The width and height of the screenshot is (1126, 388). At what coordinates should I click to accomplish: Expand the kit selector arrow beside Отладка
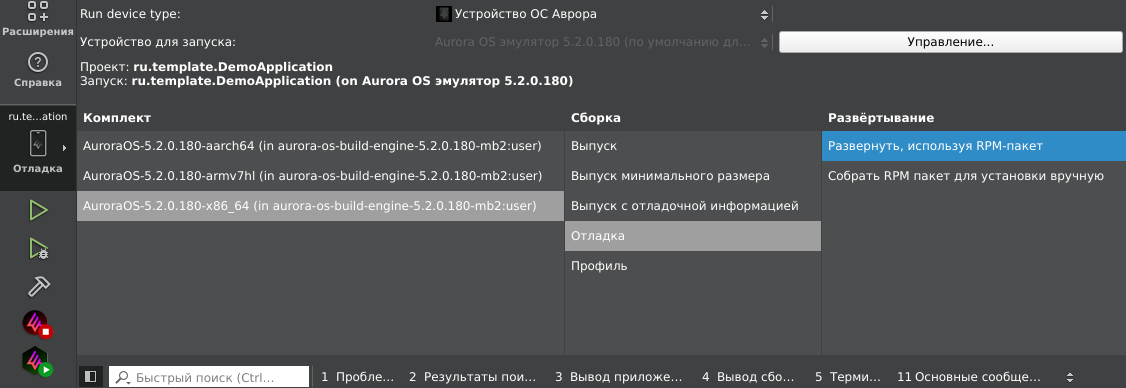pos(64,147)
